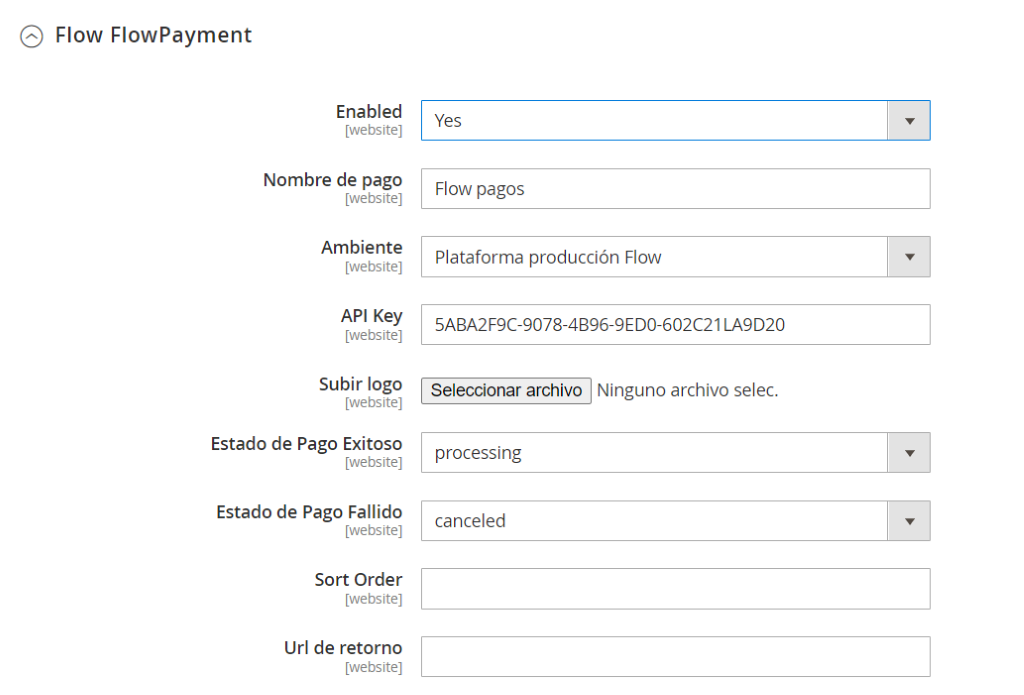
Task: Click the Nombre de pago label
Action: (332, 180)
